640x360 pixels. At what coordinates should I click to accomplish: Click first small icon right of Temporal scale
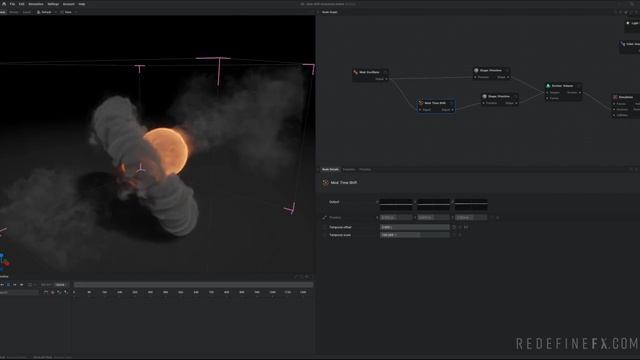click(454, 235)
